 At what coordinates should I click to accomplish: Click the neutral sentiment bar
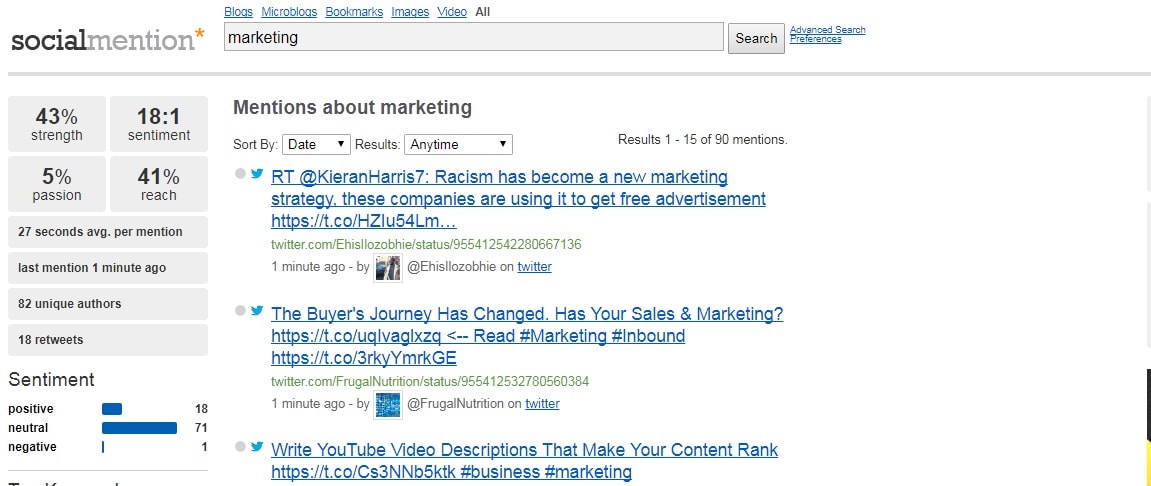pos(139,428)
